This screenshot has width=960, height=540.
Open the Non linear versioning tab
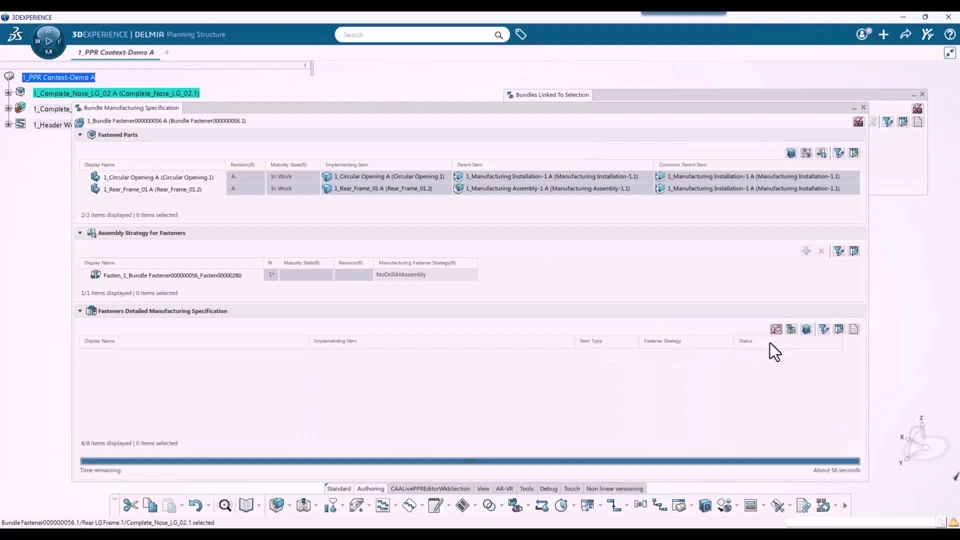615,489
